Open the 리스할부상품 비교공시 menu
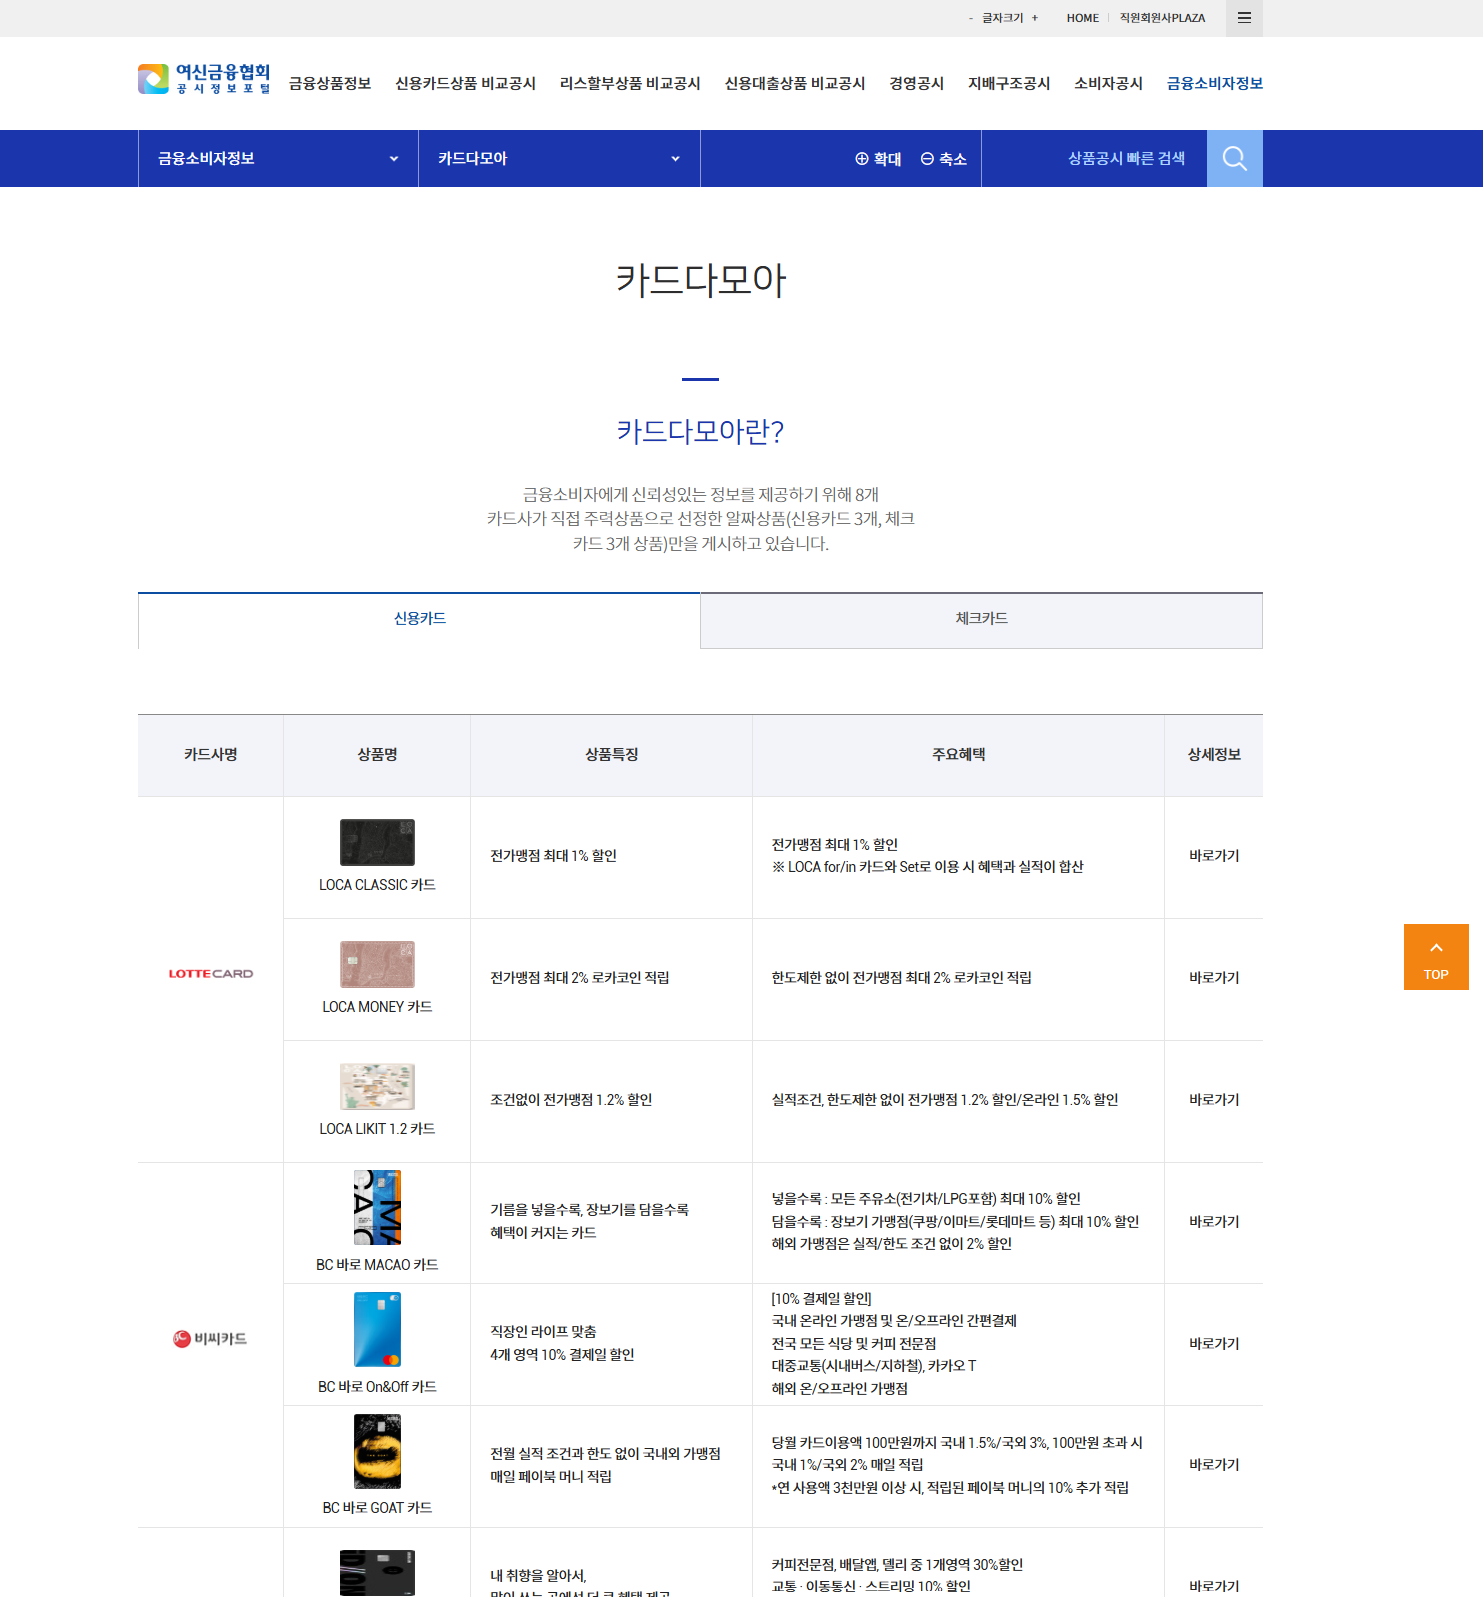The width and height of the screenshot is (1483, 1597). point(630,83)
